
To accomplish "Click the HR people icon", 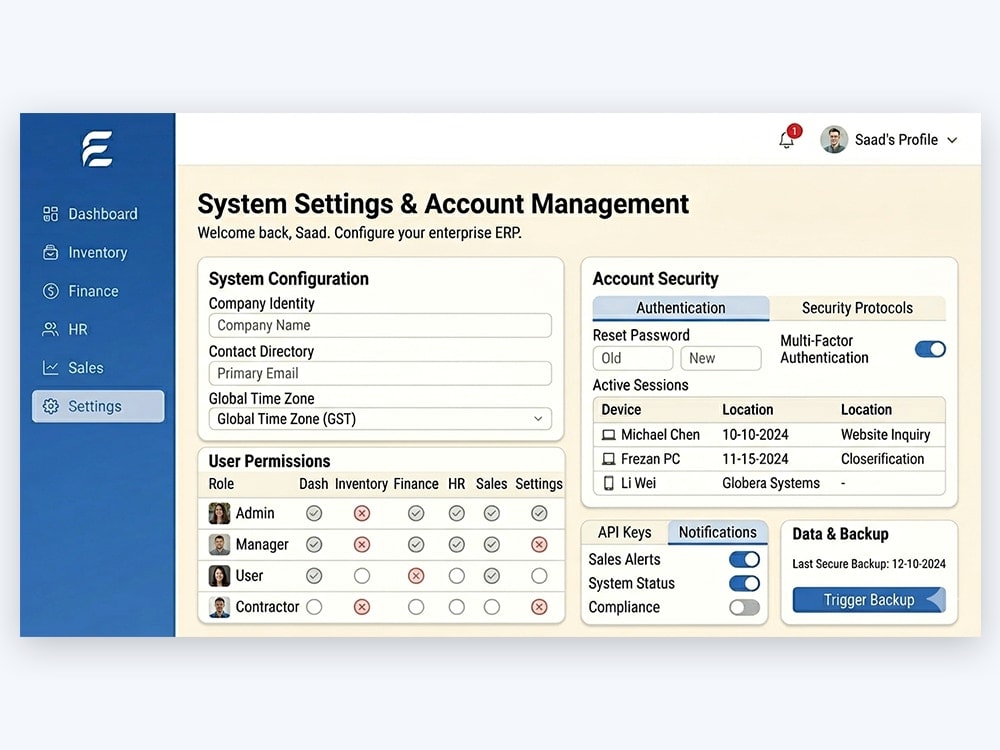I will tap(50, 329).
